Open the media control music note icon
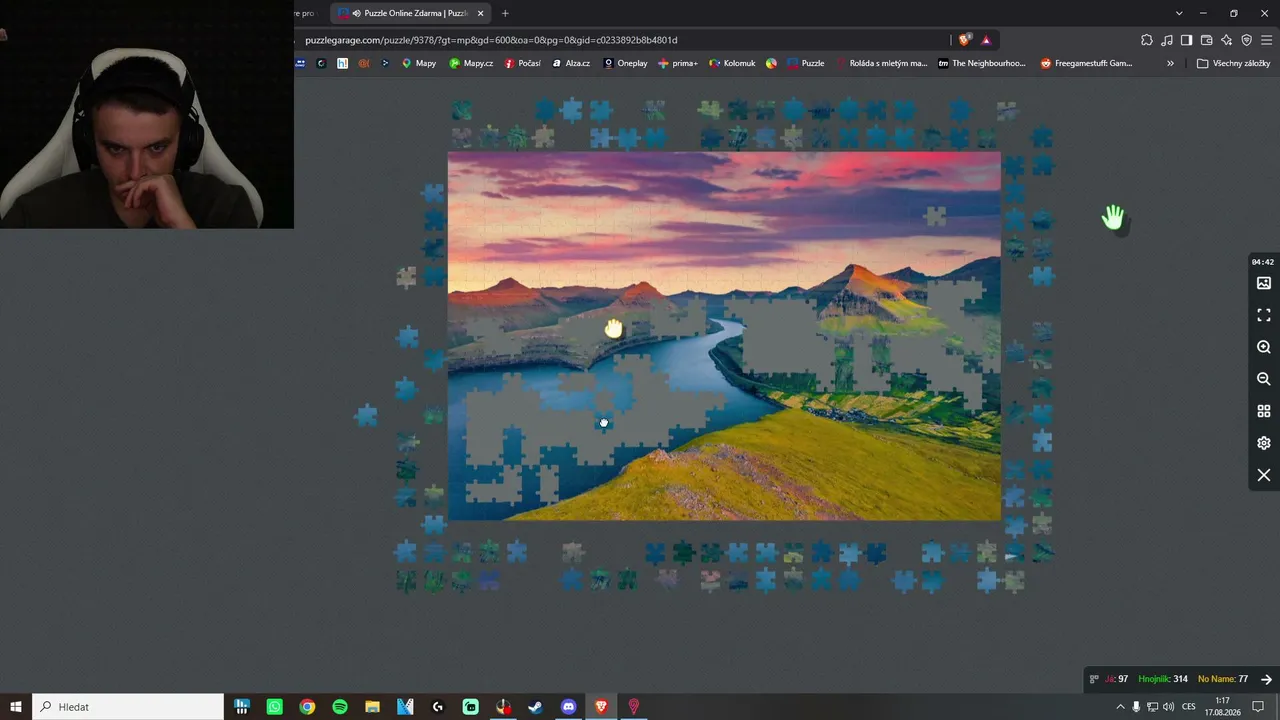 [1167, 40]
